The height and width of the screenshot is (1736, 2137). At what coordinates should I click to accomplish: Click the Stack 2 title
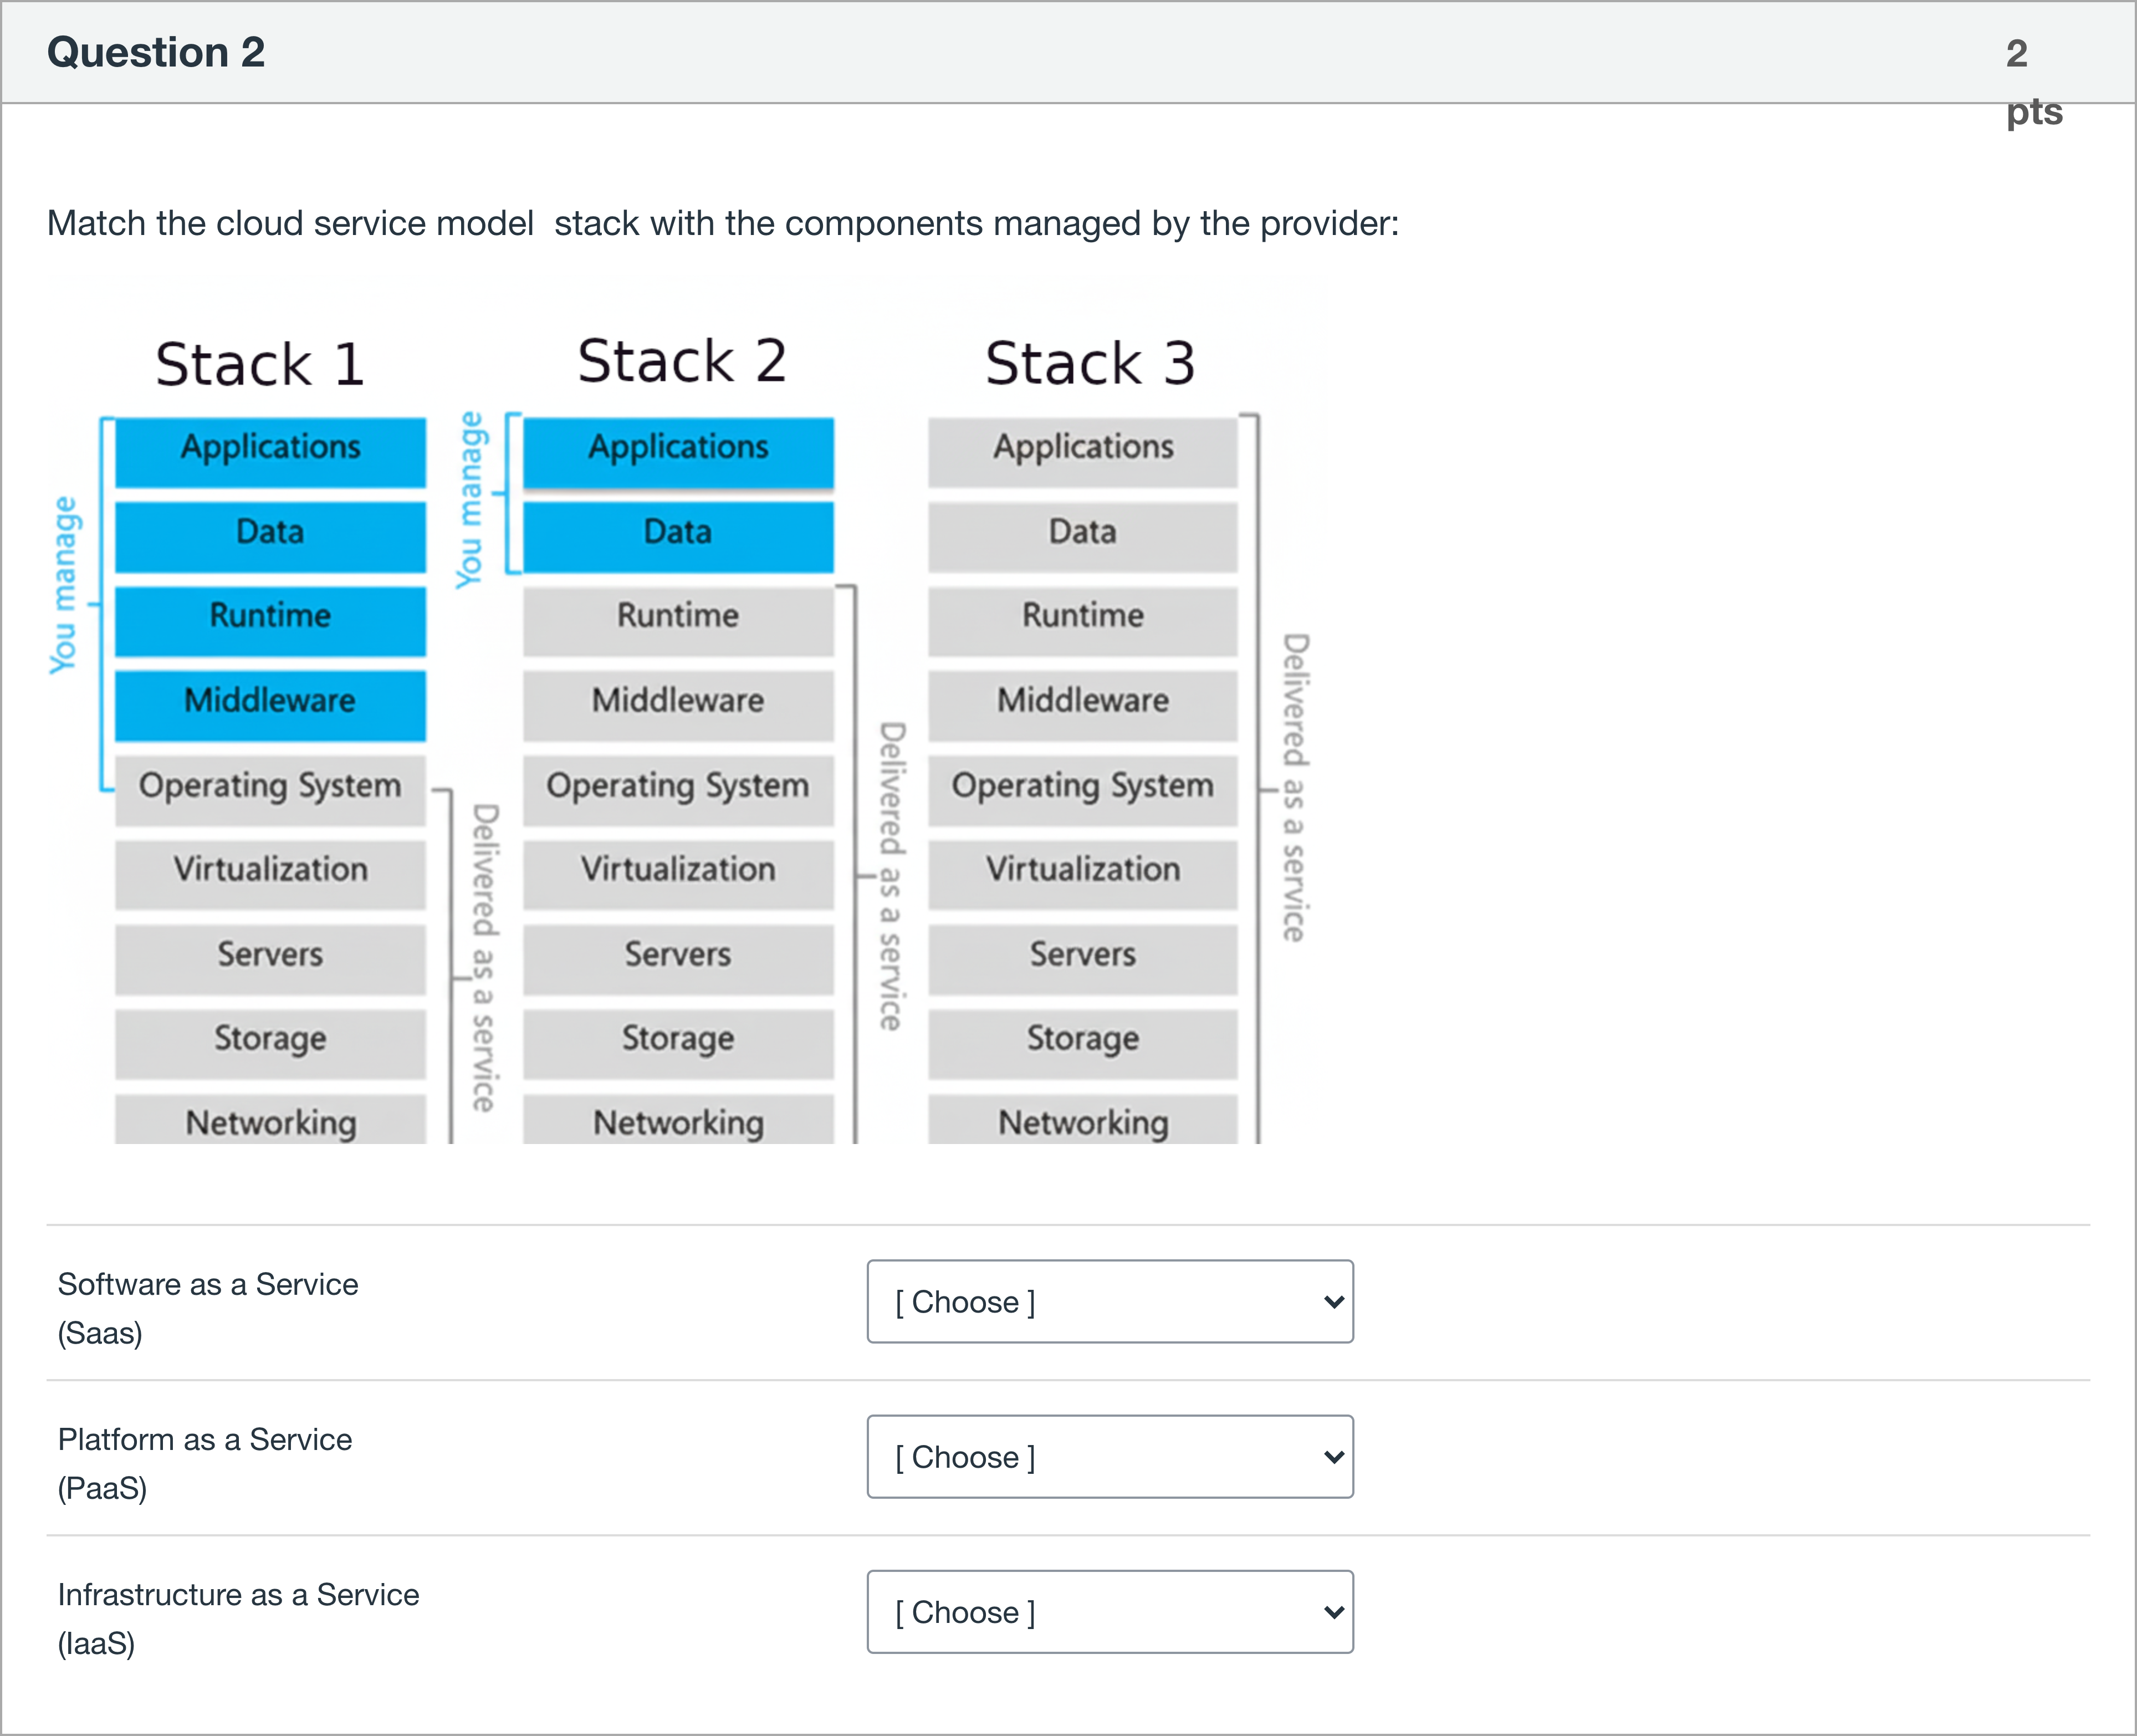(x=682, y=361)
